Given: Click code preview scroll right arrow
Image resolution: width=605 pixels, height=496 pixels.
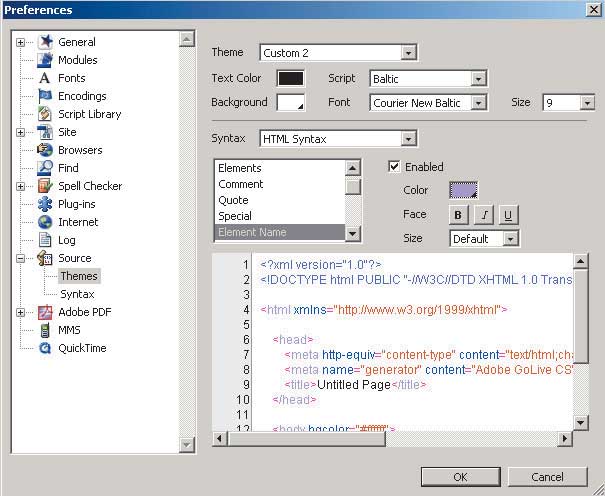Looking at the screenshot, I should pyautogui.click(x=565, y=439).
